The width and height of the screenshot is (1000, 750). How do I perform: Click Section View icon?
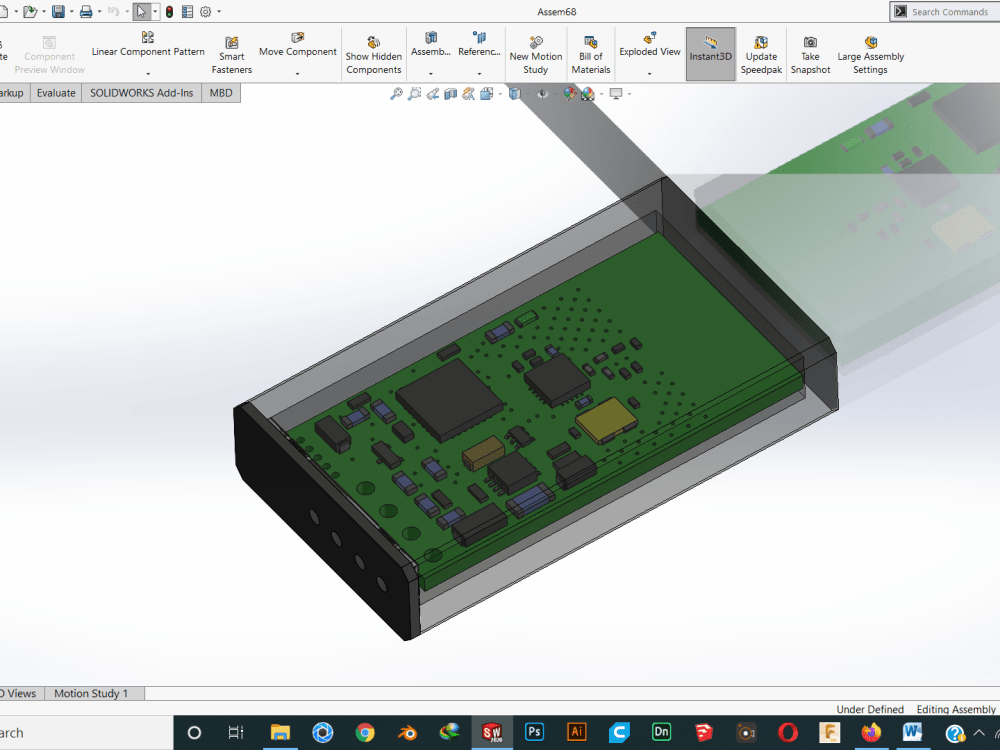(x=450, y=94)
